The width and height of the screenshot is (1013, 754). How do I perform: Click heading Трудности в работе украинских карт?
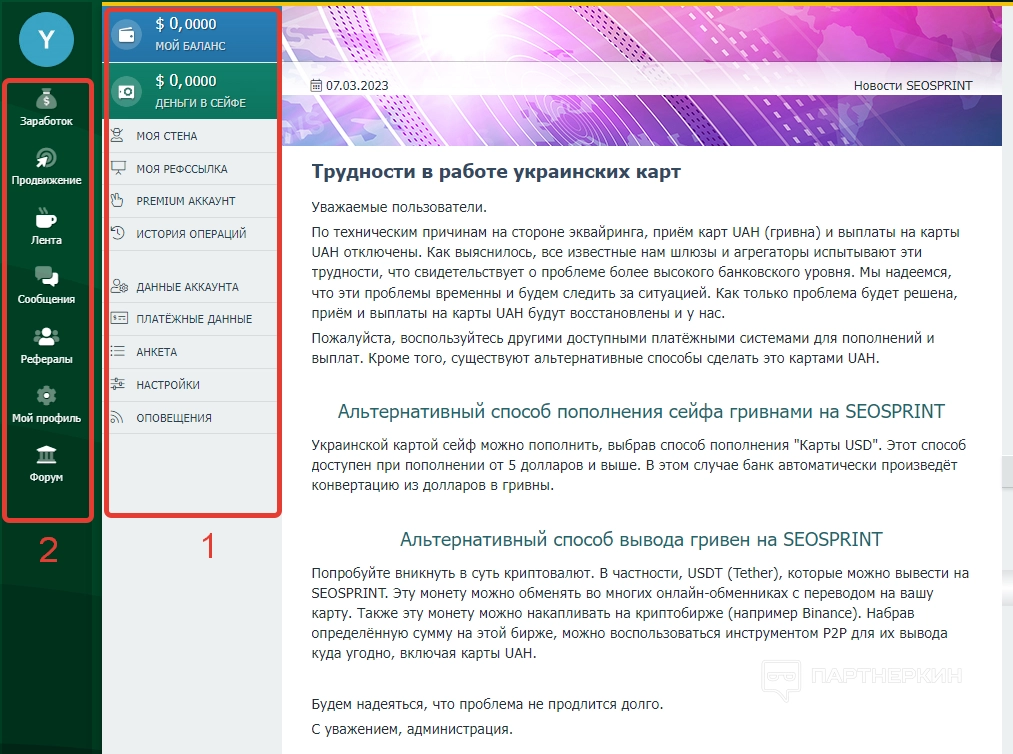(496, 171)
